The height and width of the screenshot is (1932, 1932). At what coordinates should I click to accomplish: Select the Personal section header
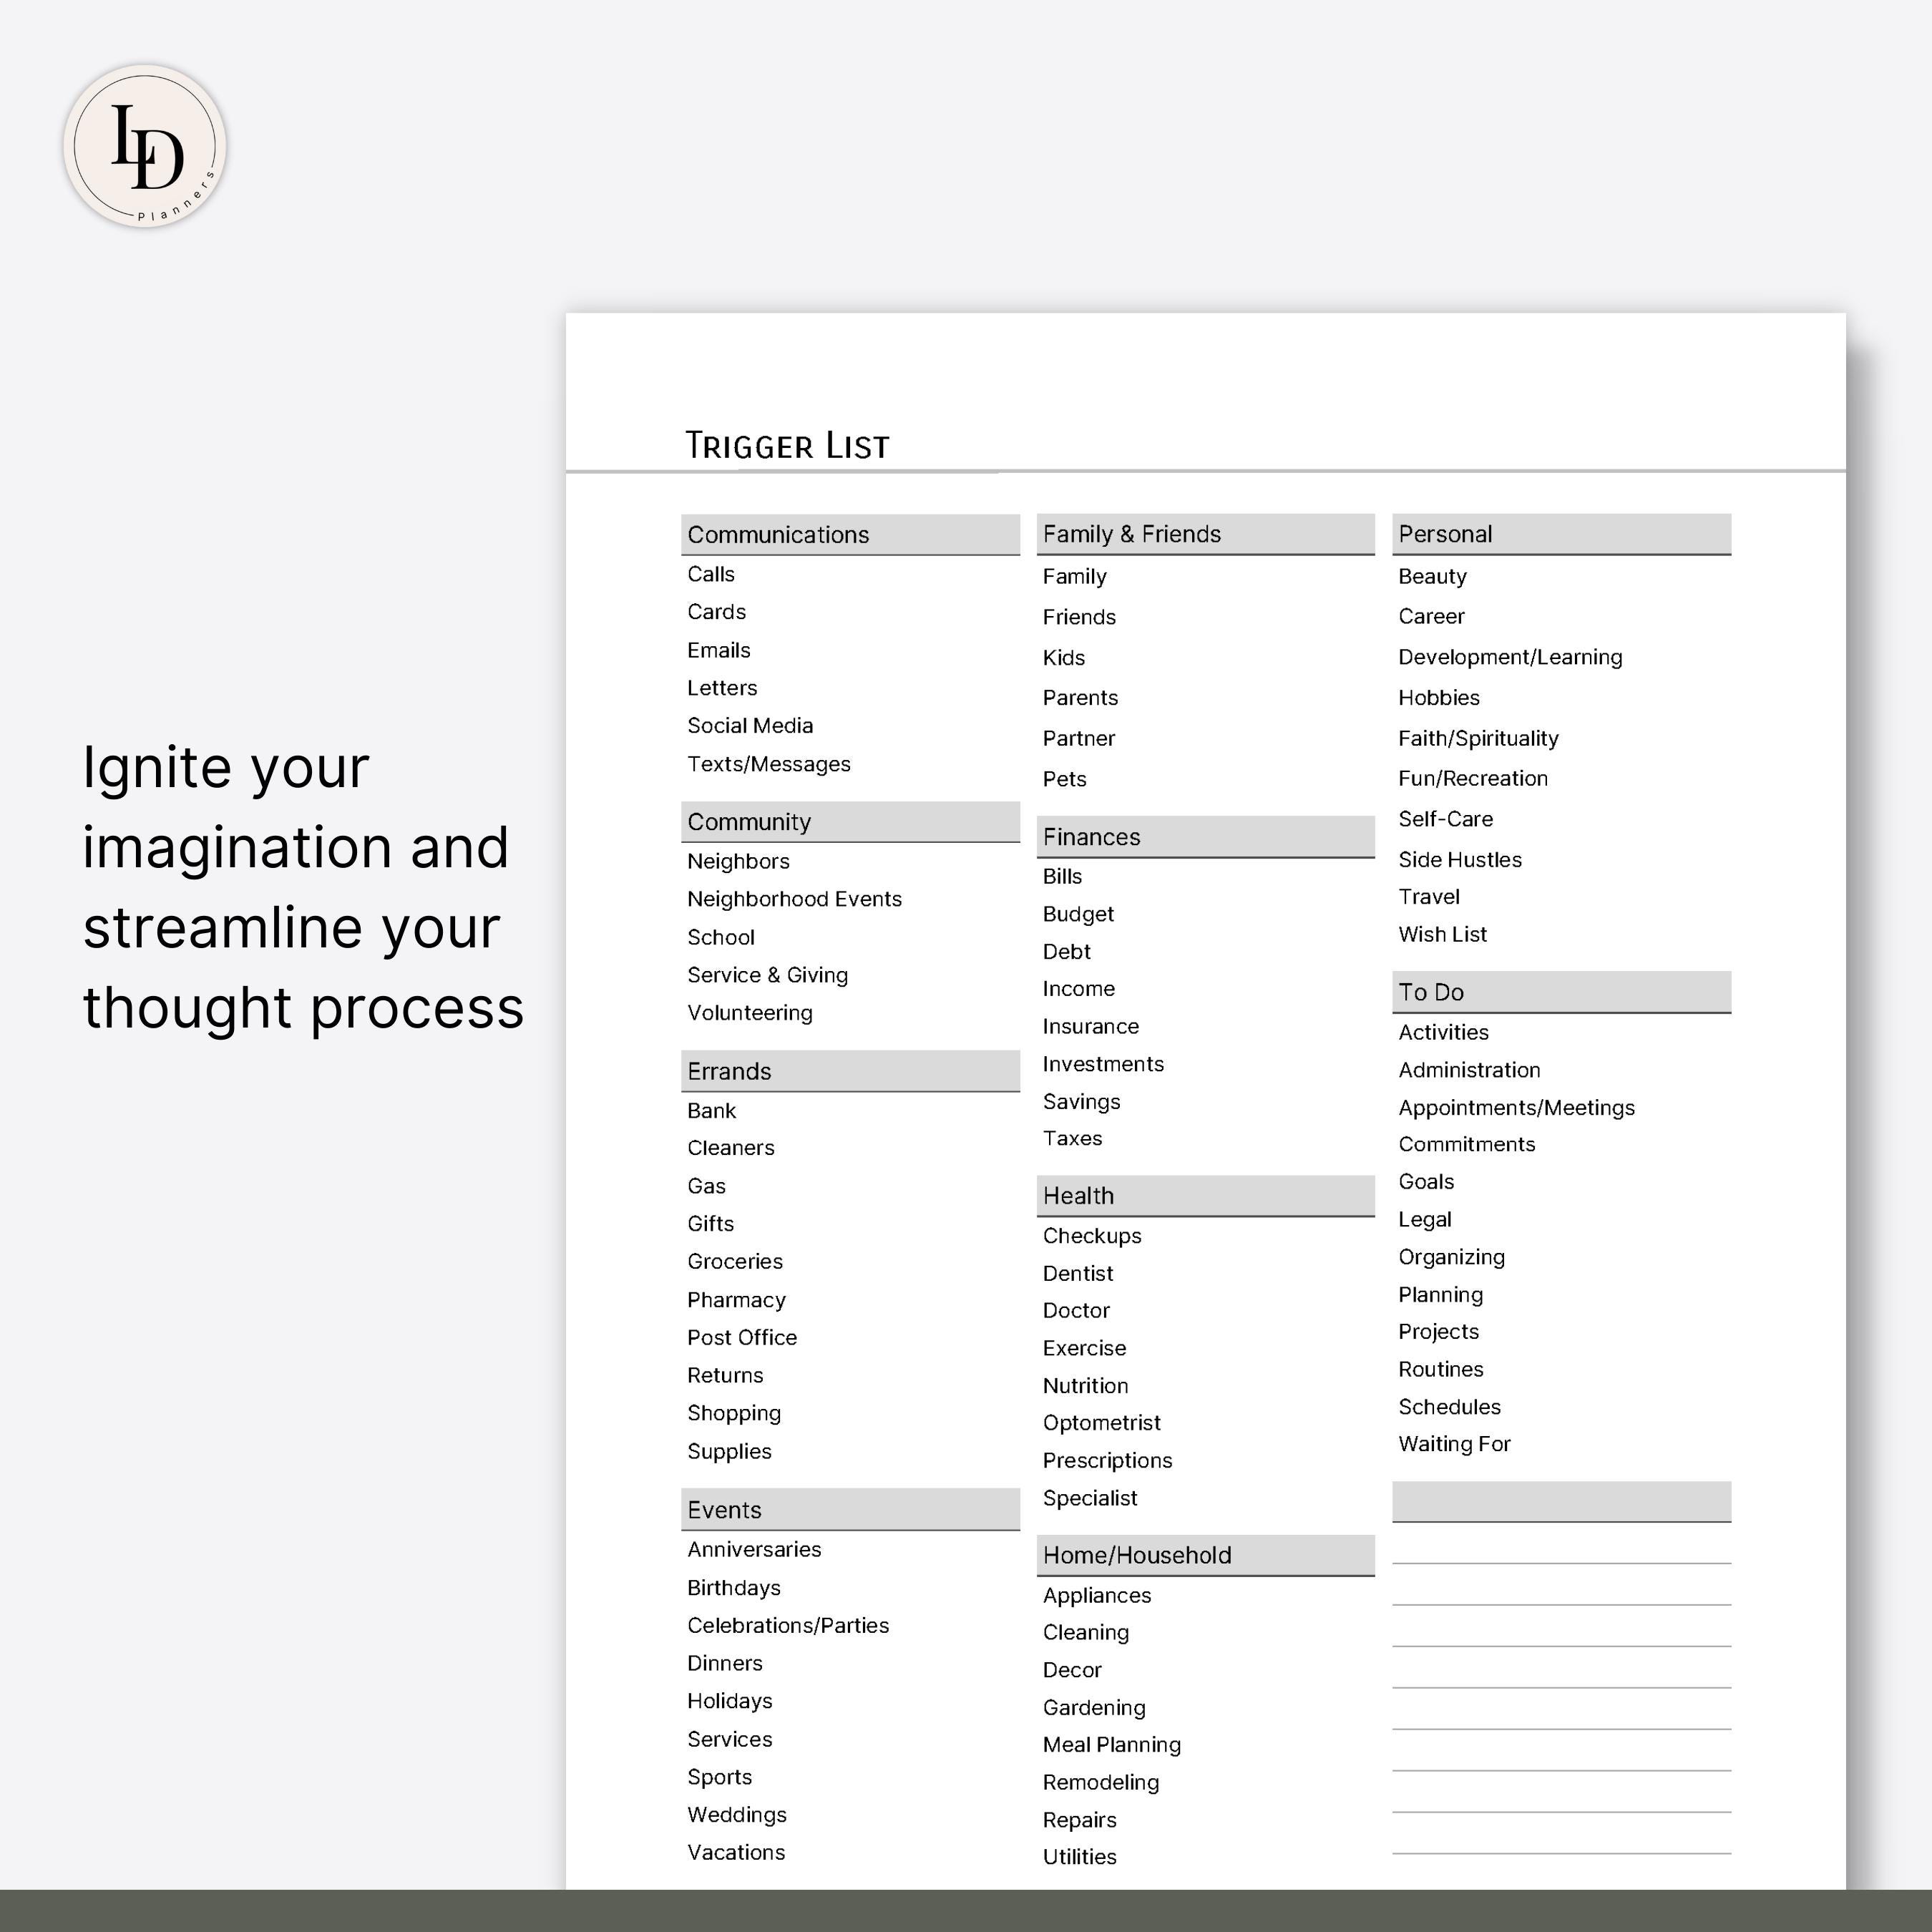click(x=1561, y=534)
